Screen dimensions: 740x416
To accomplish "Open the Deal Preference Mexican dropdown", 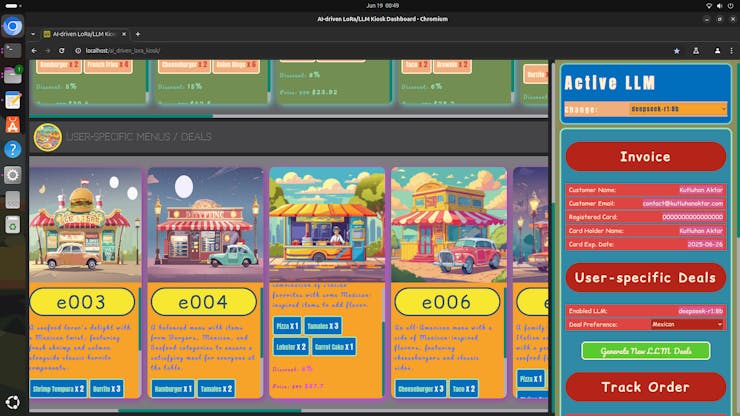I will pos(687,324).
